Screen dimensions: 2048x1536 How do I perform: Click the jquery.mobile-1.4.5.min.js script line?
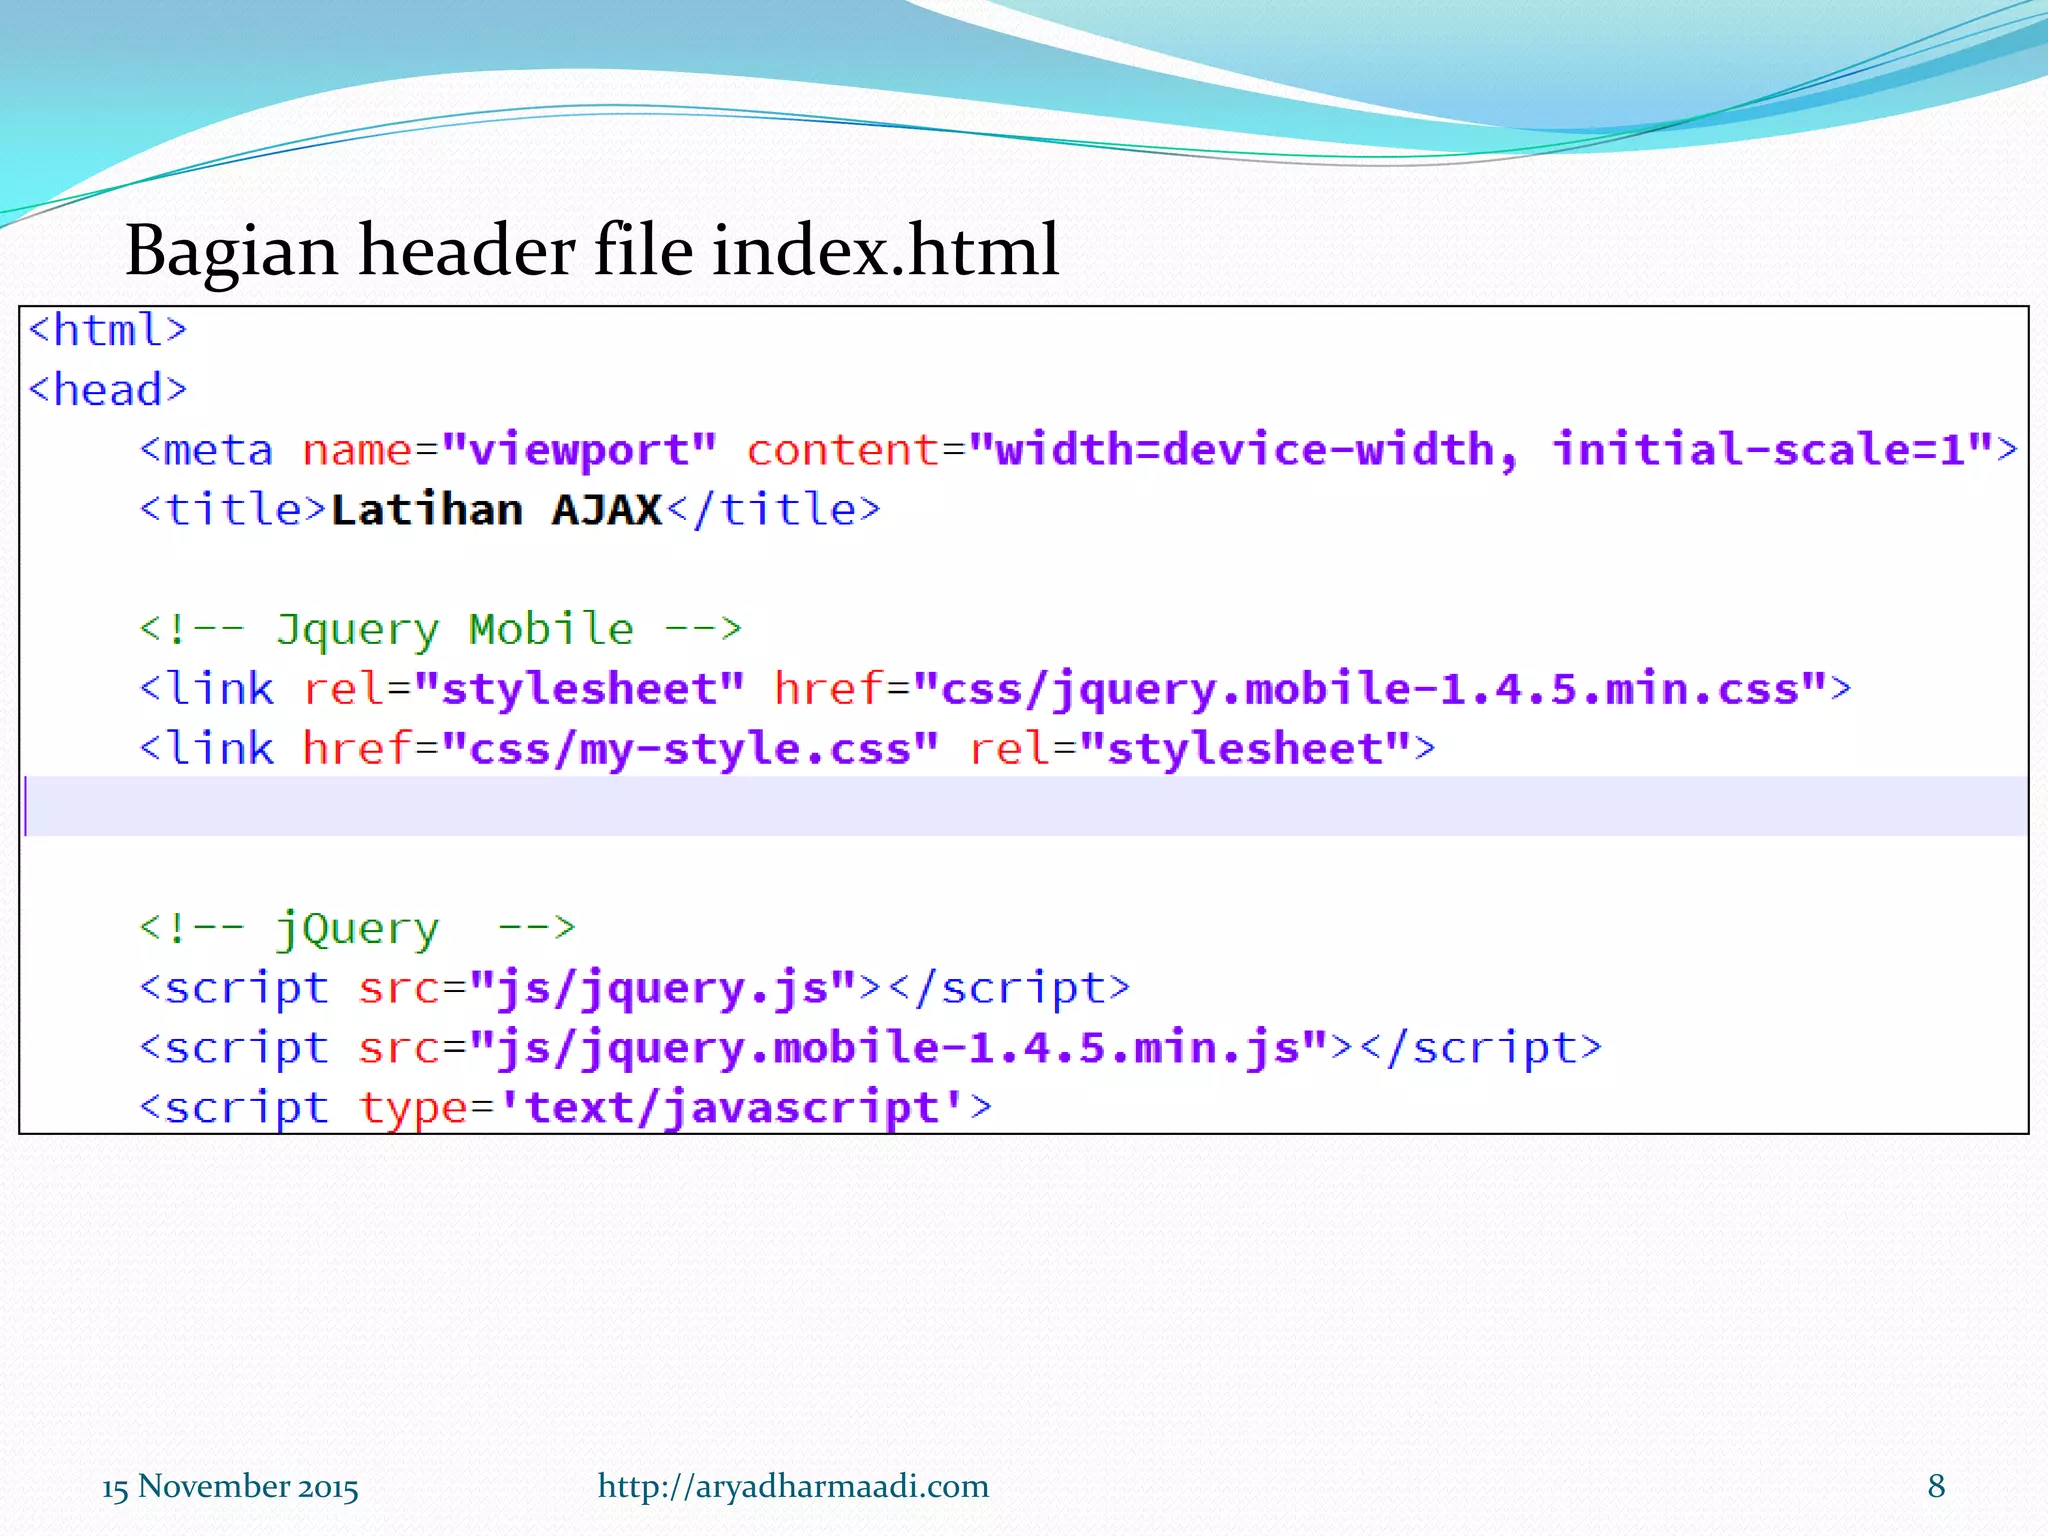870,1049
